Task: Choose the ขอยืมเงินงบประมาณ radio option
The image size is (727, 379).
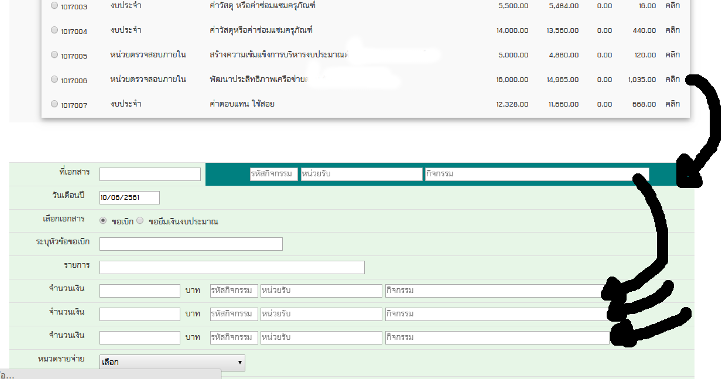Action: point(140,221)
